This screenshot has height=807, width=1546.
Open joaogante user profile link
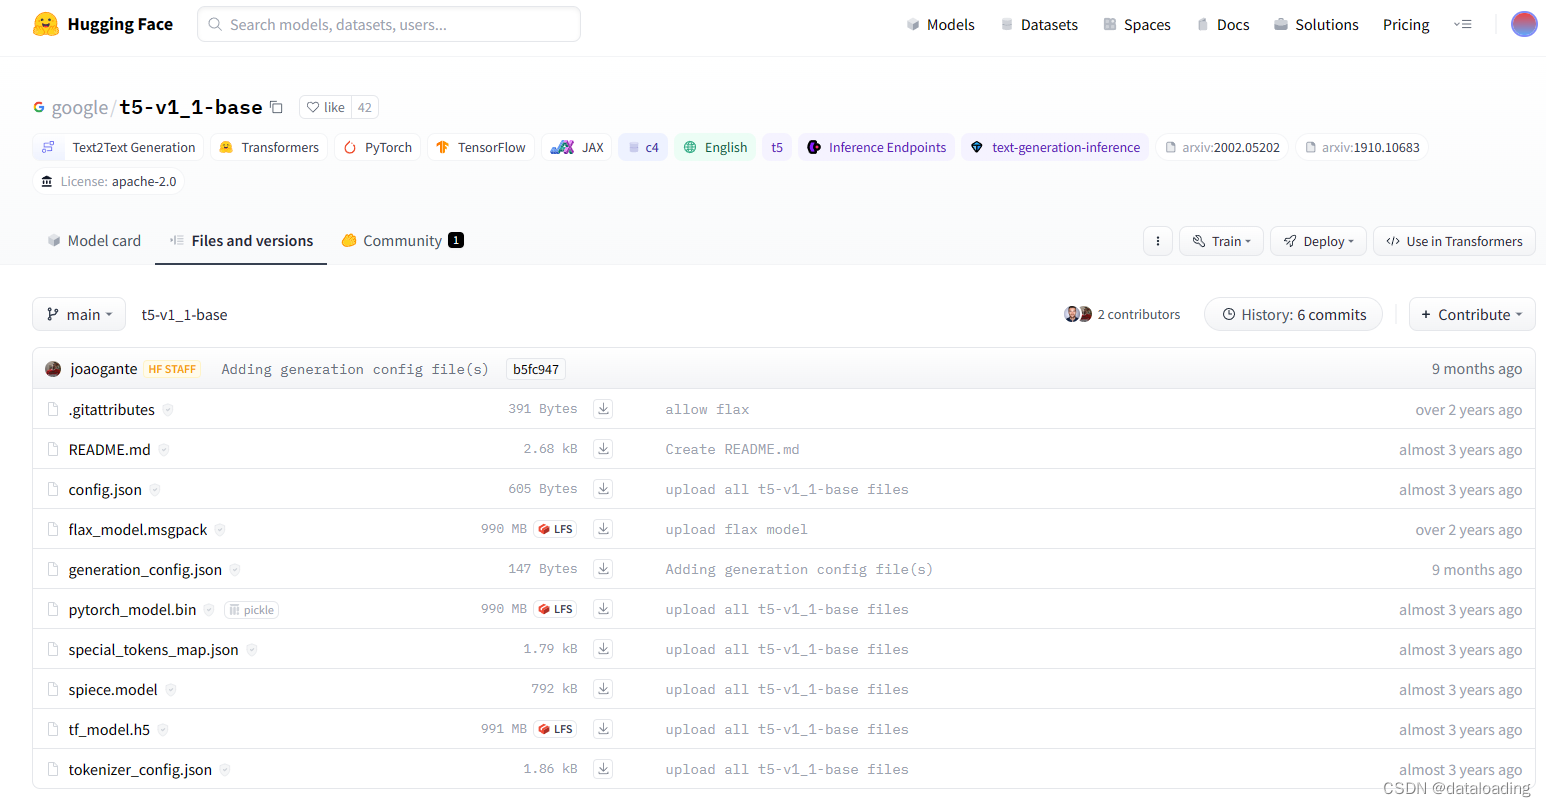[104, 369]
